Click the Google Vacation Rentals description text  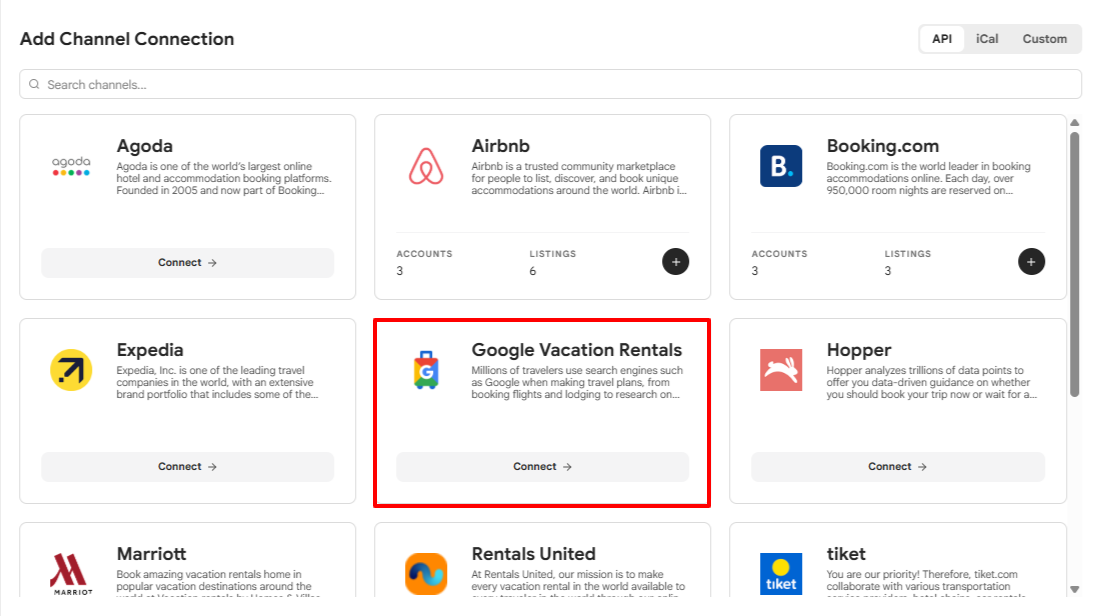(x=577, y=383)
